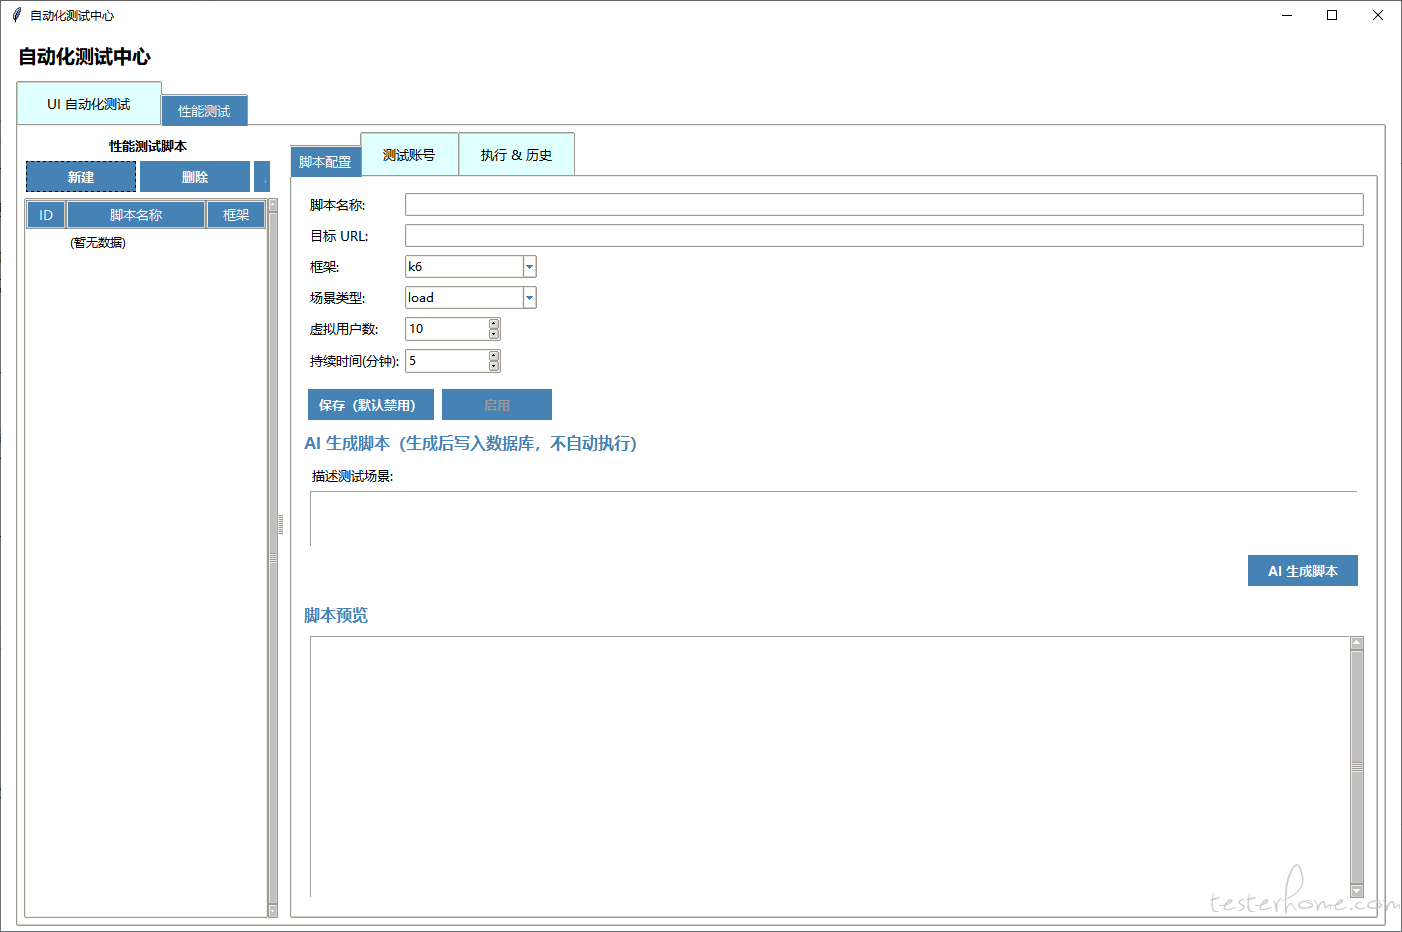Click the ID column header
This screenshot has height=932, width=1402.
click(x=46, y=215)
